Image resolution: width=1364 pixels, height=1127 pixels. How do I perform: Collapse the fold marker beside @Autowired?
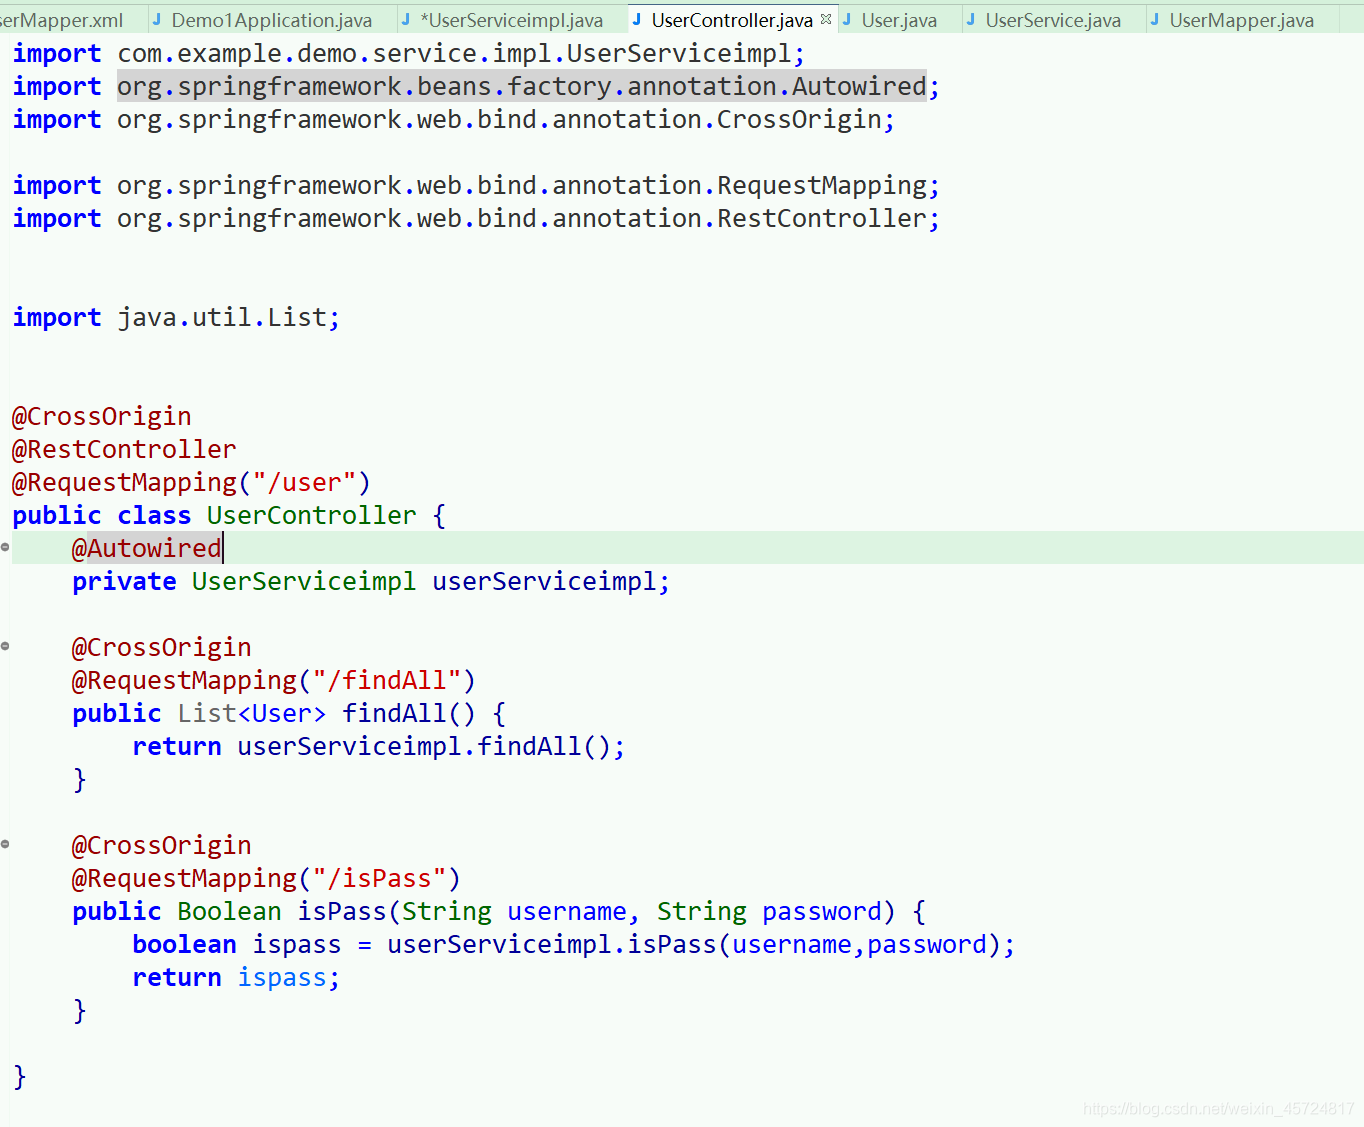[6, 547]
